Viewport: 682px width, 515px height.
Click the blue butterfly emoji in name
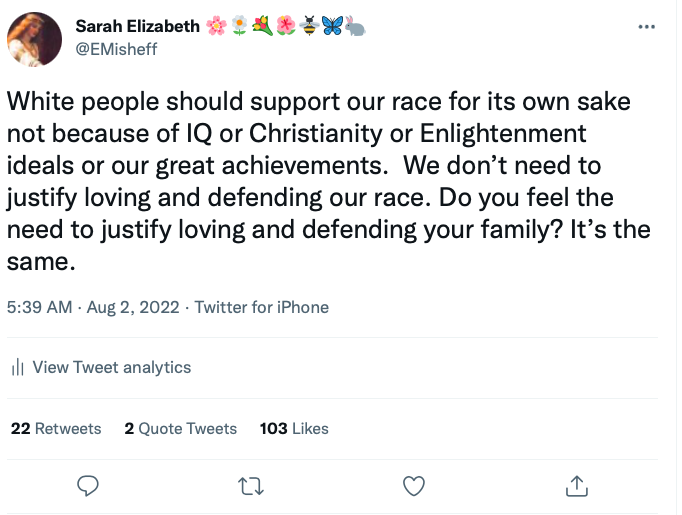tap(334, 25)
